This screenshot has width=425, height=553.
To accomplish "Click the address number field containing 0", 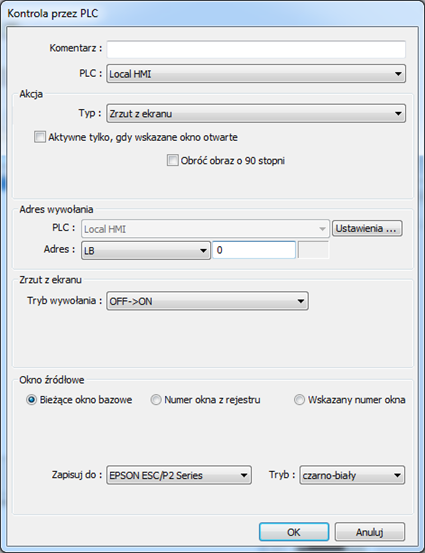I will (x=254, y=250).
